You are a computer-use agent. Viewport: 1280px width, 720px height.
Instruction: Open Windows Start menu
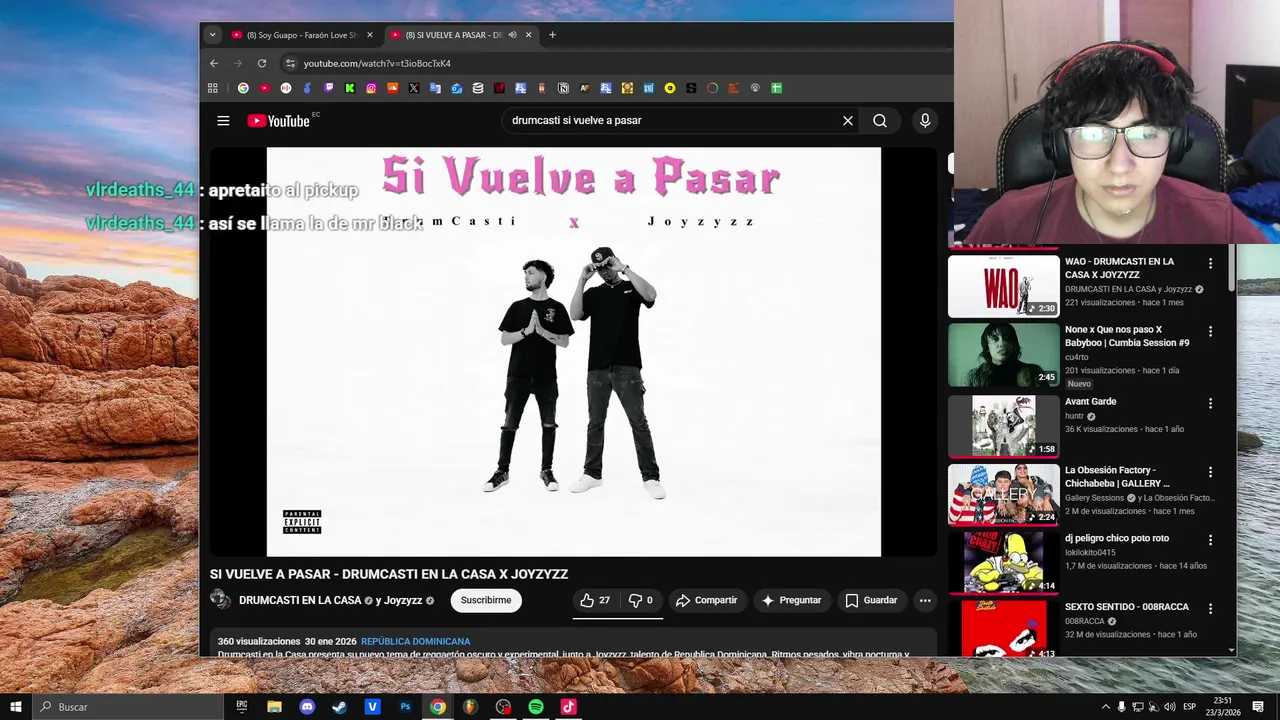(16, 707)
